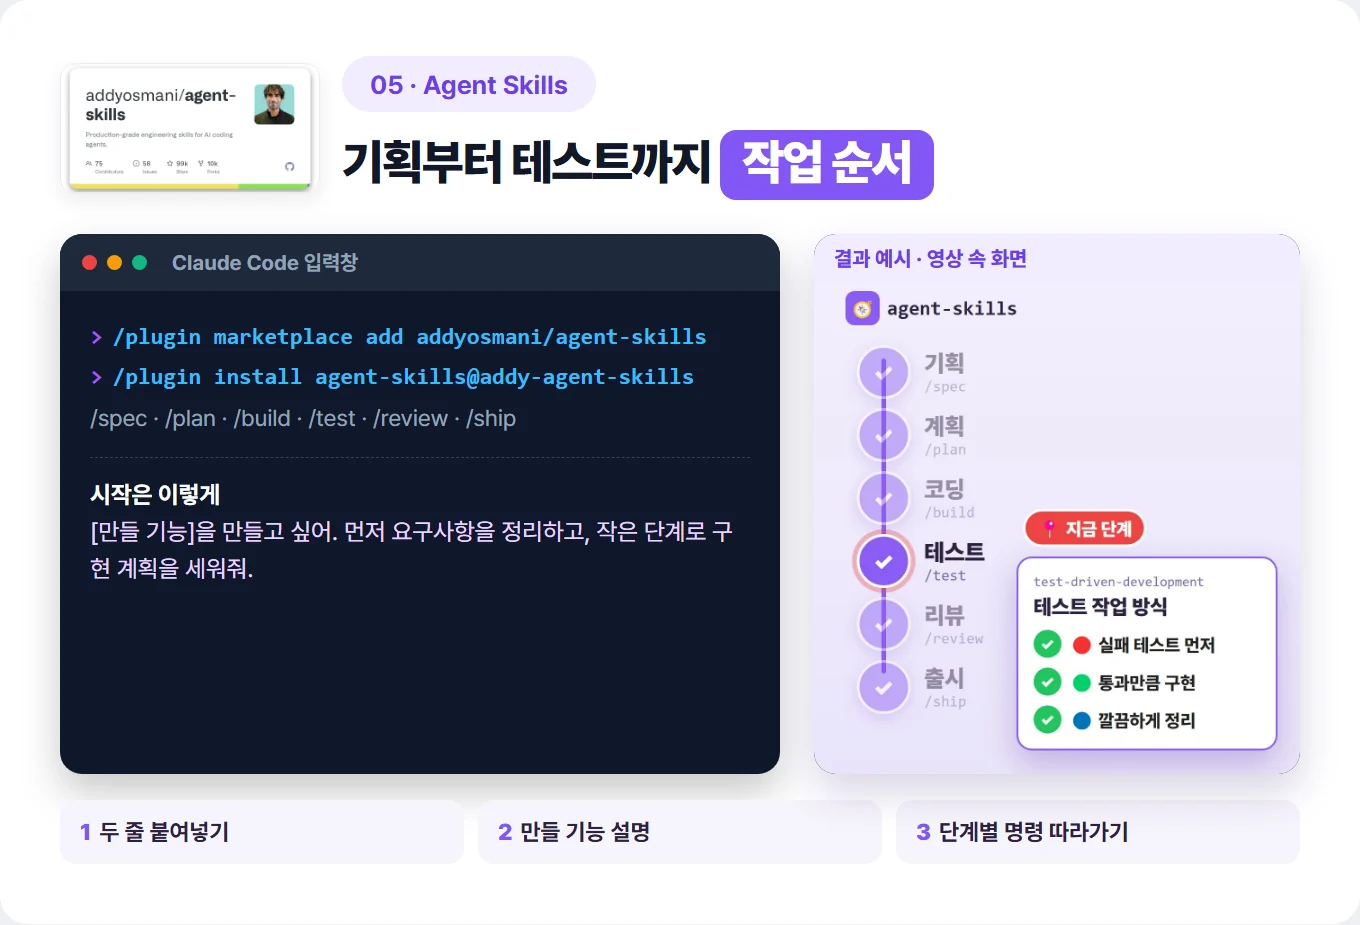The image size is (1360, 925).
Task: Click the issues icon beside 58
Action: click(136, 163)
